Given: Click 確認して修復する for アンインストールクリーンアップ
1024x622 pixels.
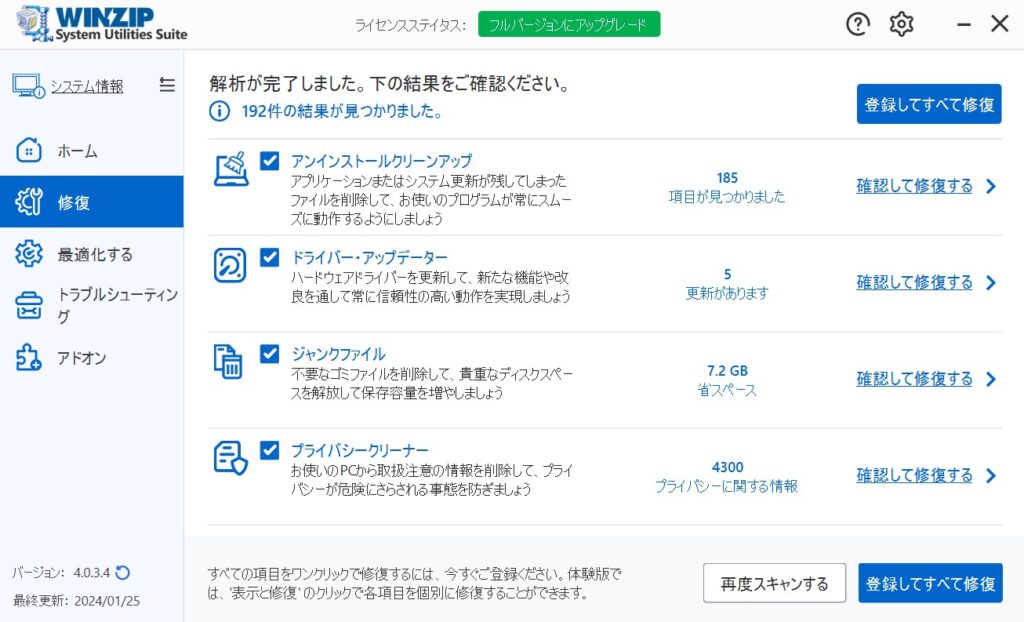Looking at the screenshot, I should 914,186.
